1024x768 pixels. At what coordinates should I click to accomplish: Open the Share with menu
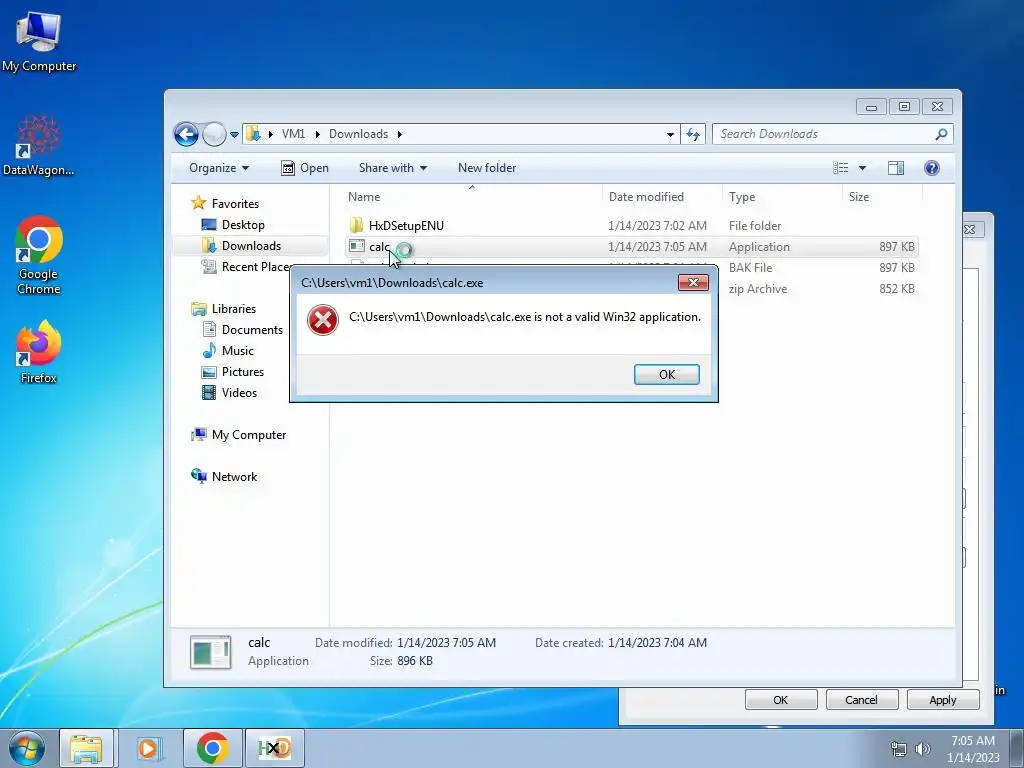coord(392,168)
